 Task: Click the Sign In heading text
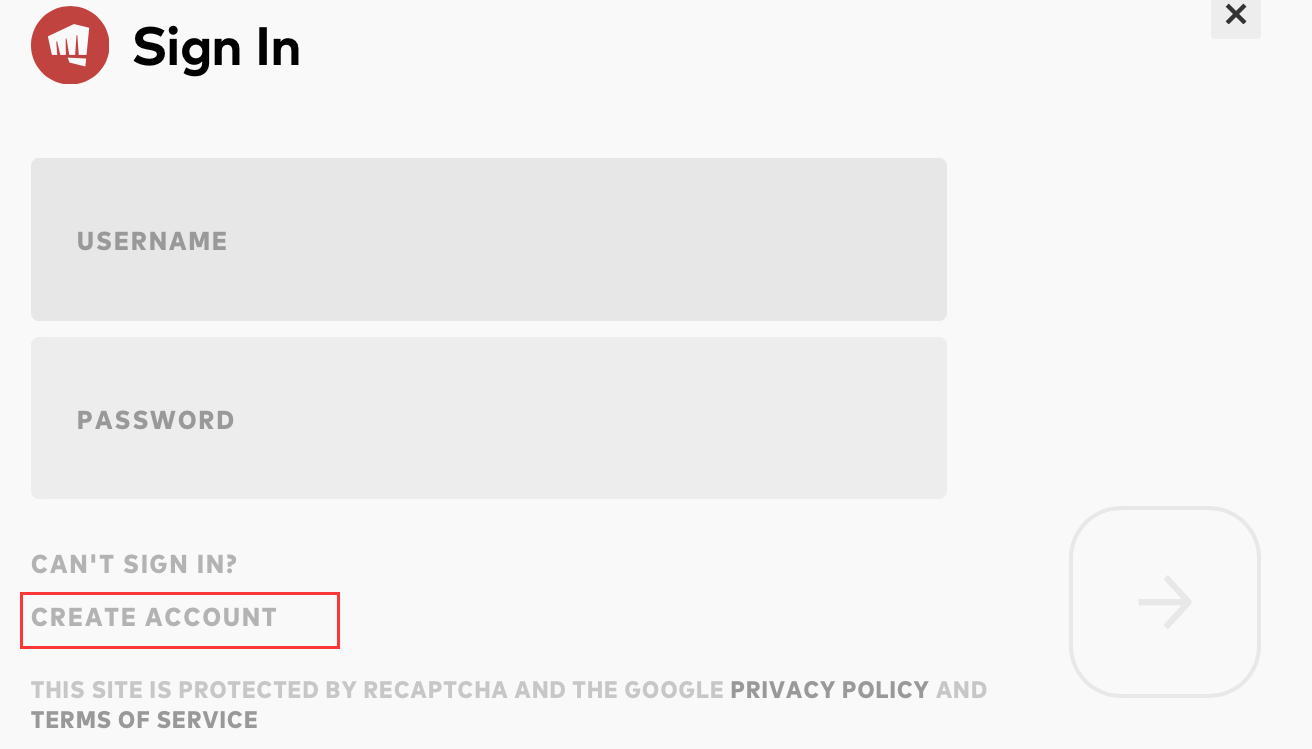tap(216, 47)
